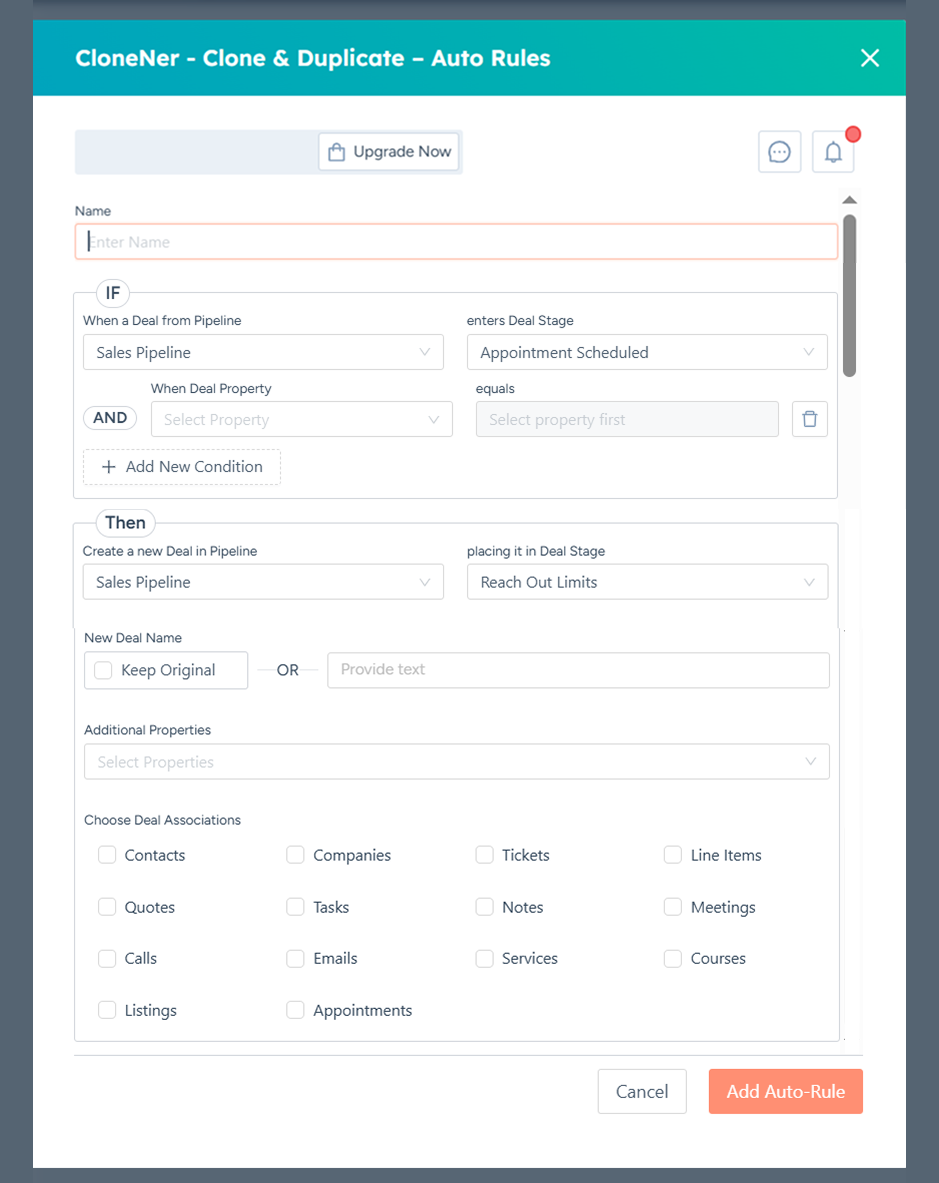Click the Add Auto-Rule button
The width and height of the screenshot is (939, 1183).
[786, 1092]
